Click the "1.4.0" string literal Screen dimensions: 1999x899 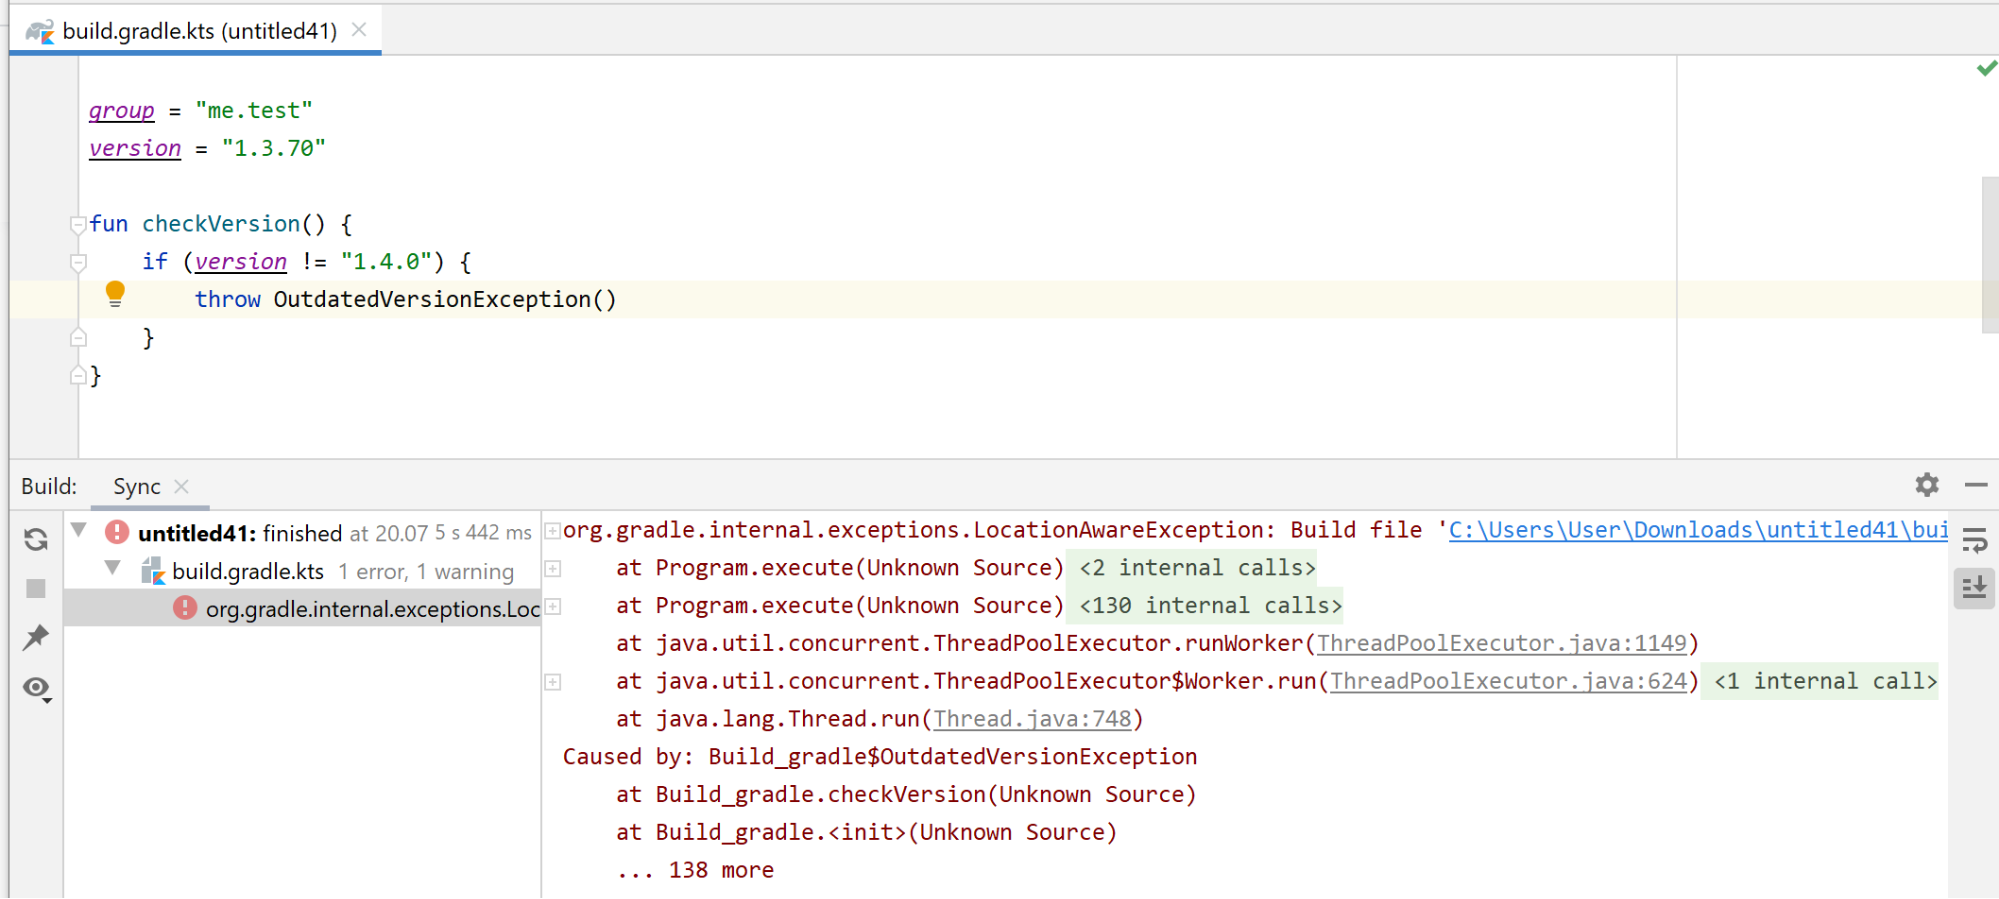point(386,262)
